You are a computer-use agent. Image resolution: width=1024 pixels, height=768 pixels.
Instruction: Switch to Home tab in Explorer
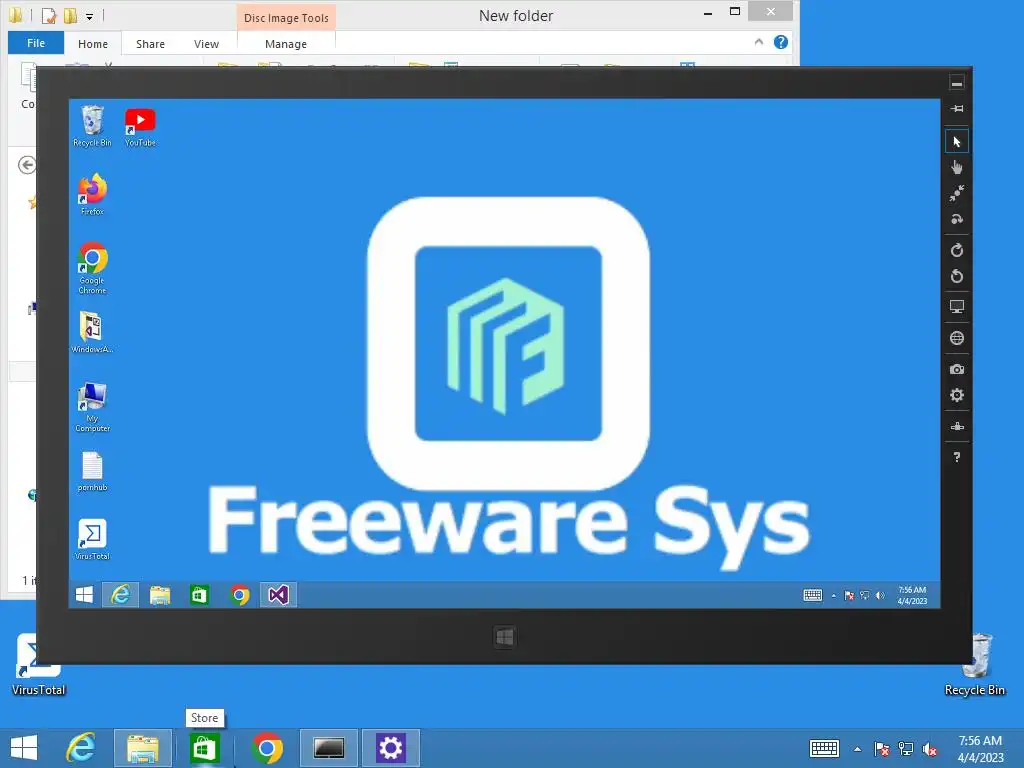pos(93,44)
